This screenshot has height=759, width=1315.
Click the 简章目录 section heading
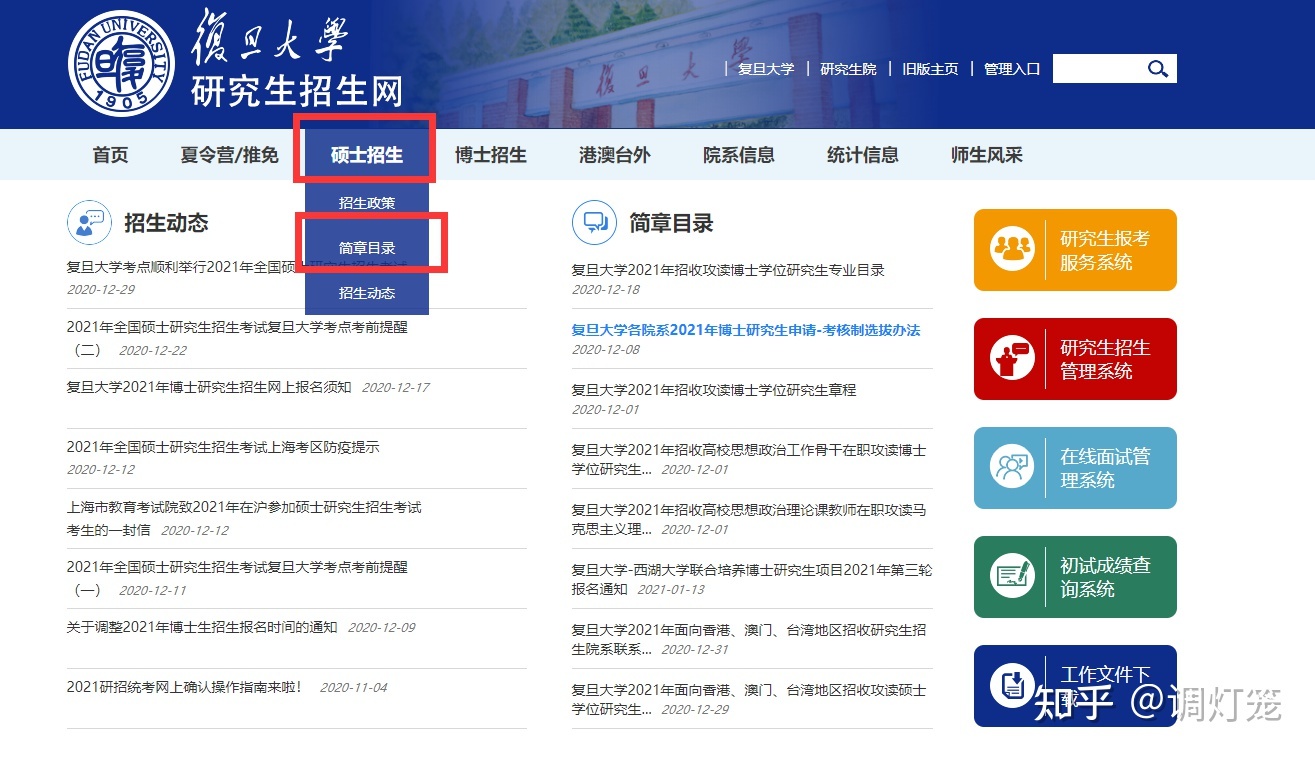tap(671, 223)
